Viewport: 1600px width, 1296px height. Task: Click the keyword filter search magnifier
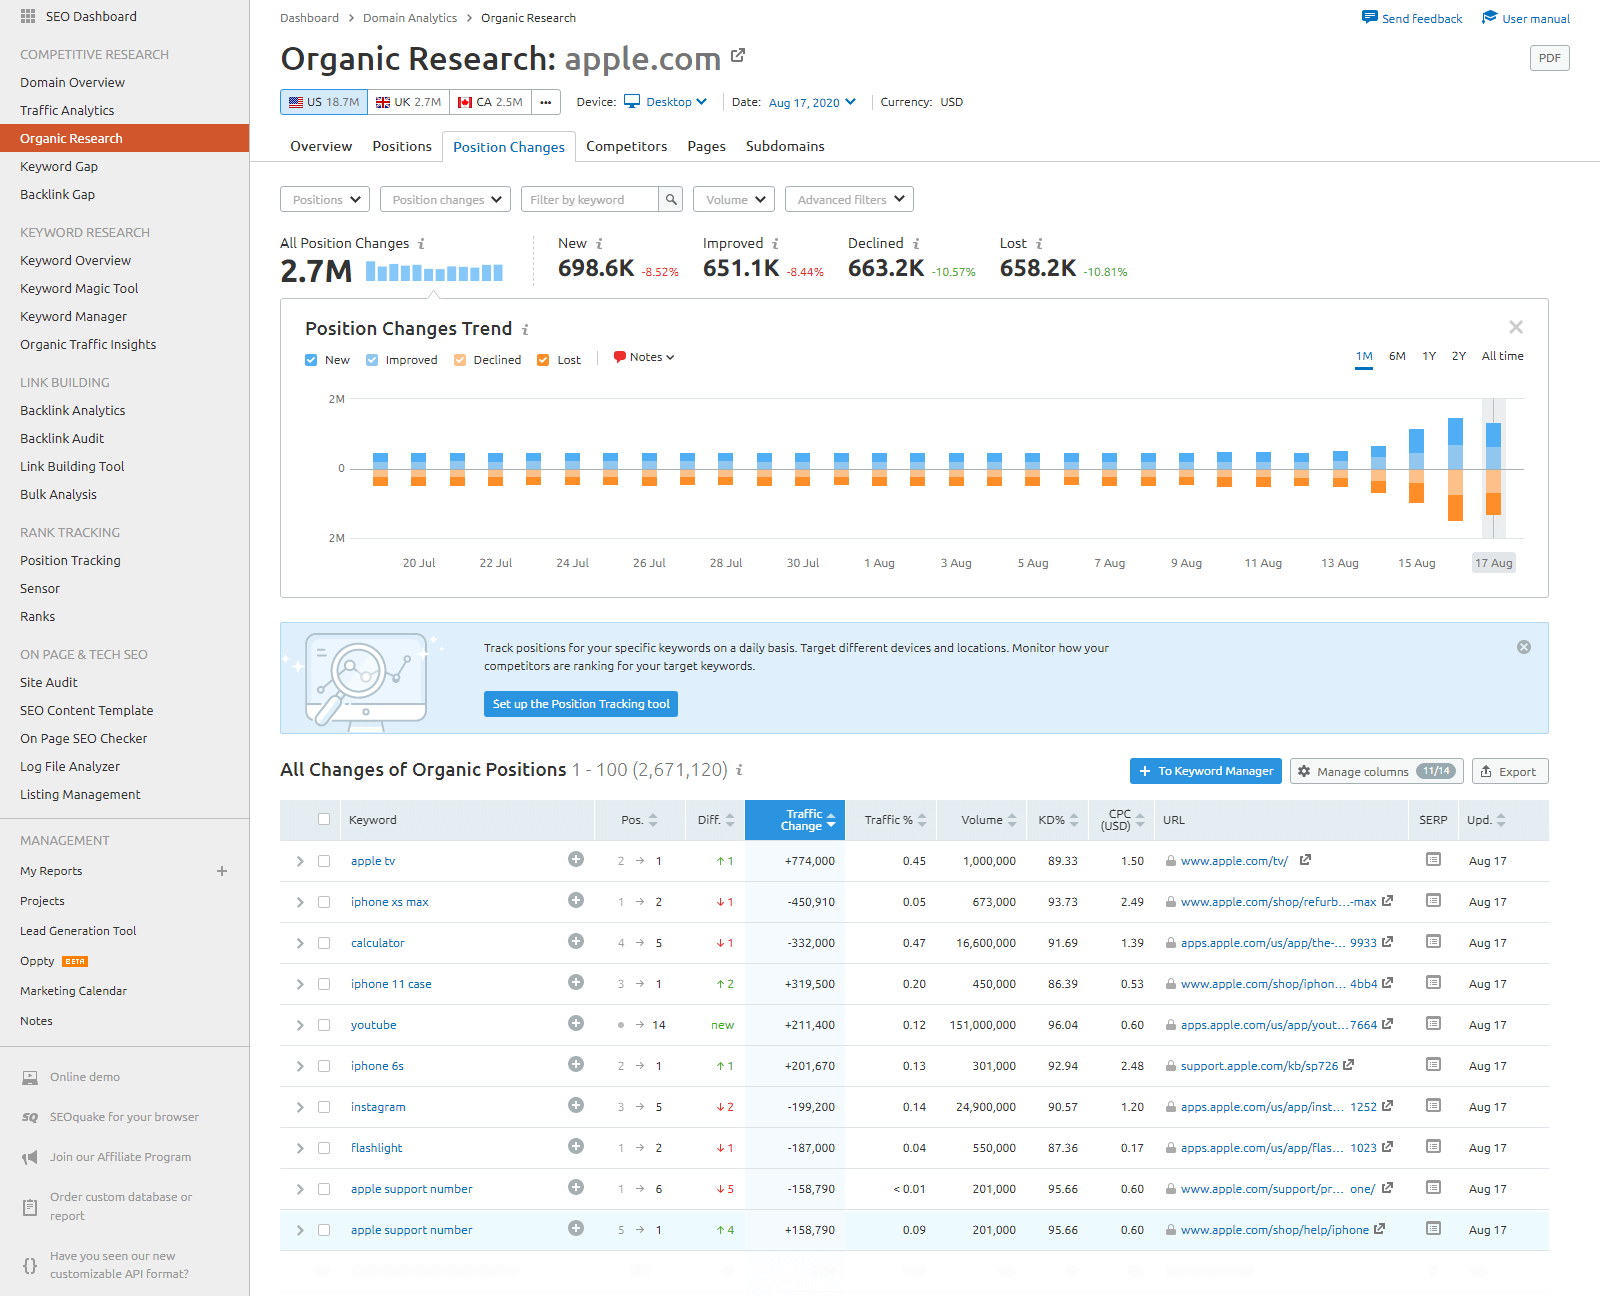point(672,199)
